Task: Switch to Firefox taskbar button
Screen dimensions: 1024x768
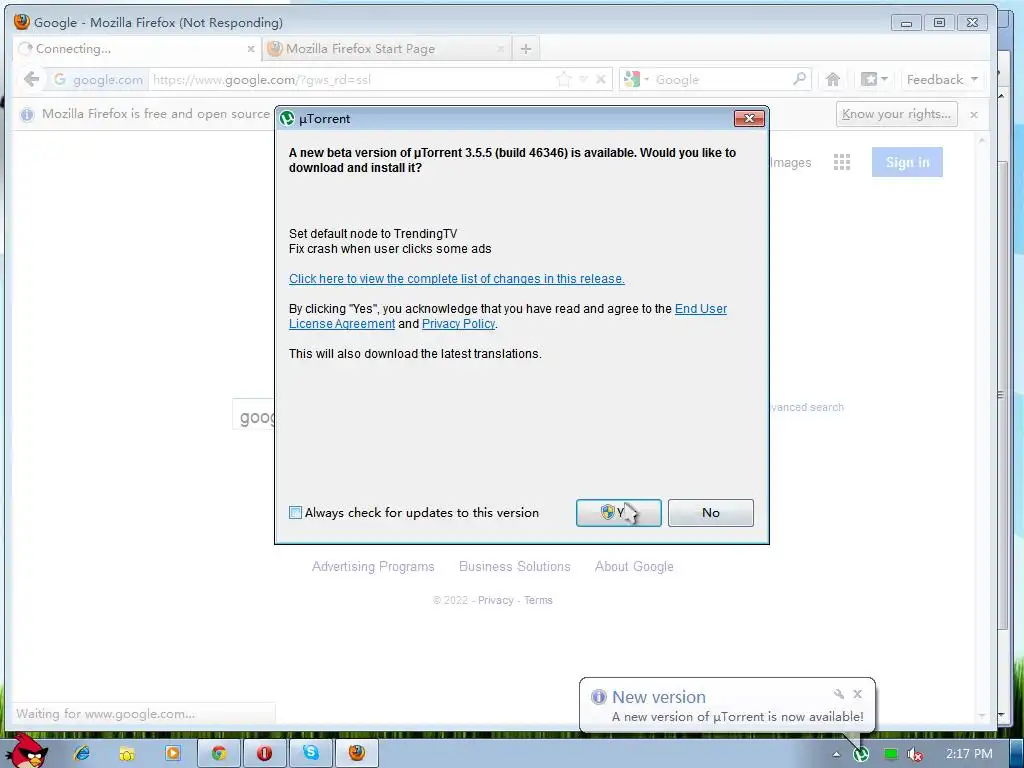Action: (x=357, y=753)
